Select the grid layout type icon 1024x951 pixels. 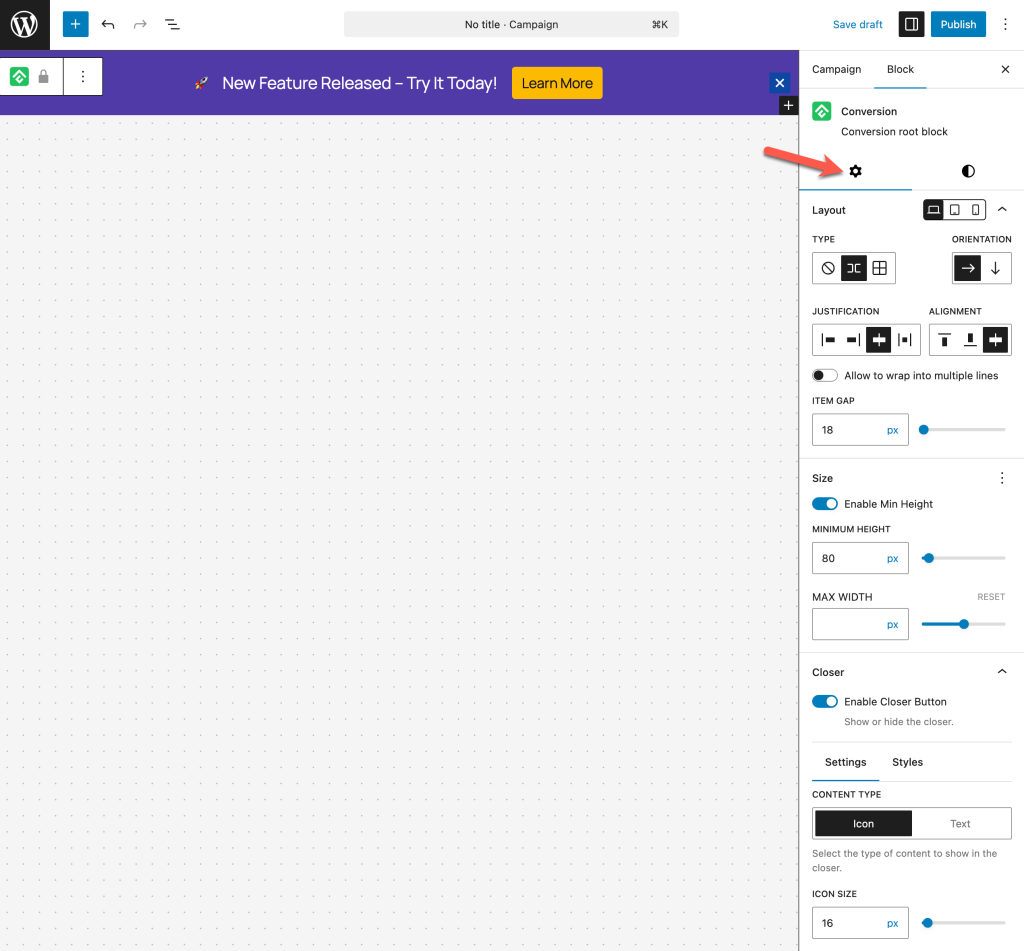pyautogui.click(x=880, y=268)
